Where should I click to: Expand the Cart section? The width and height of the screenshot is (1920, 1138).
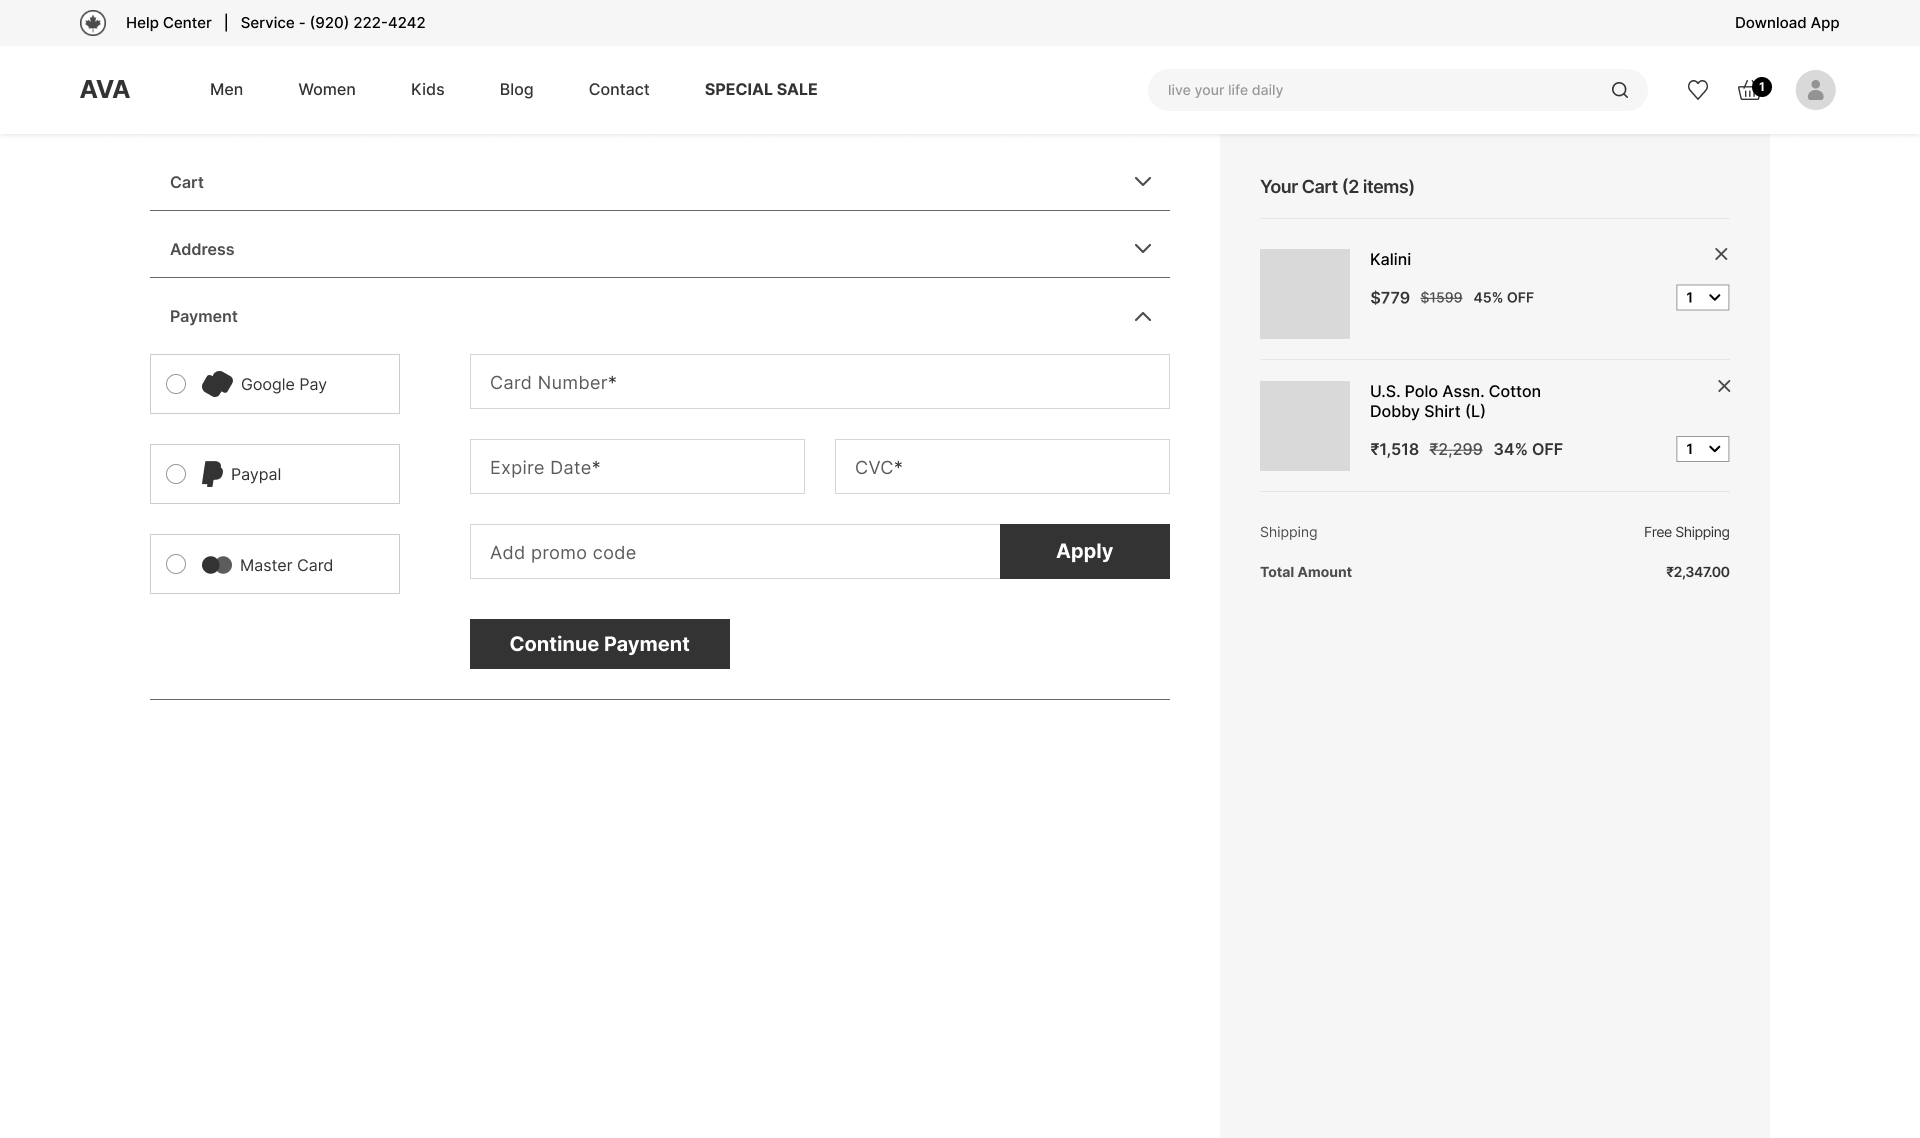1143,182
